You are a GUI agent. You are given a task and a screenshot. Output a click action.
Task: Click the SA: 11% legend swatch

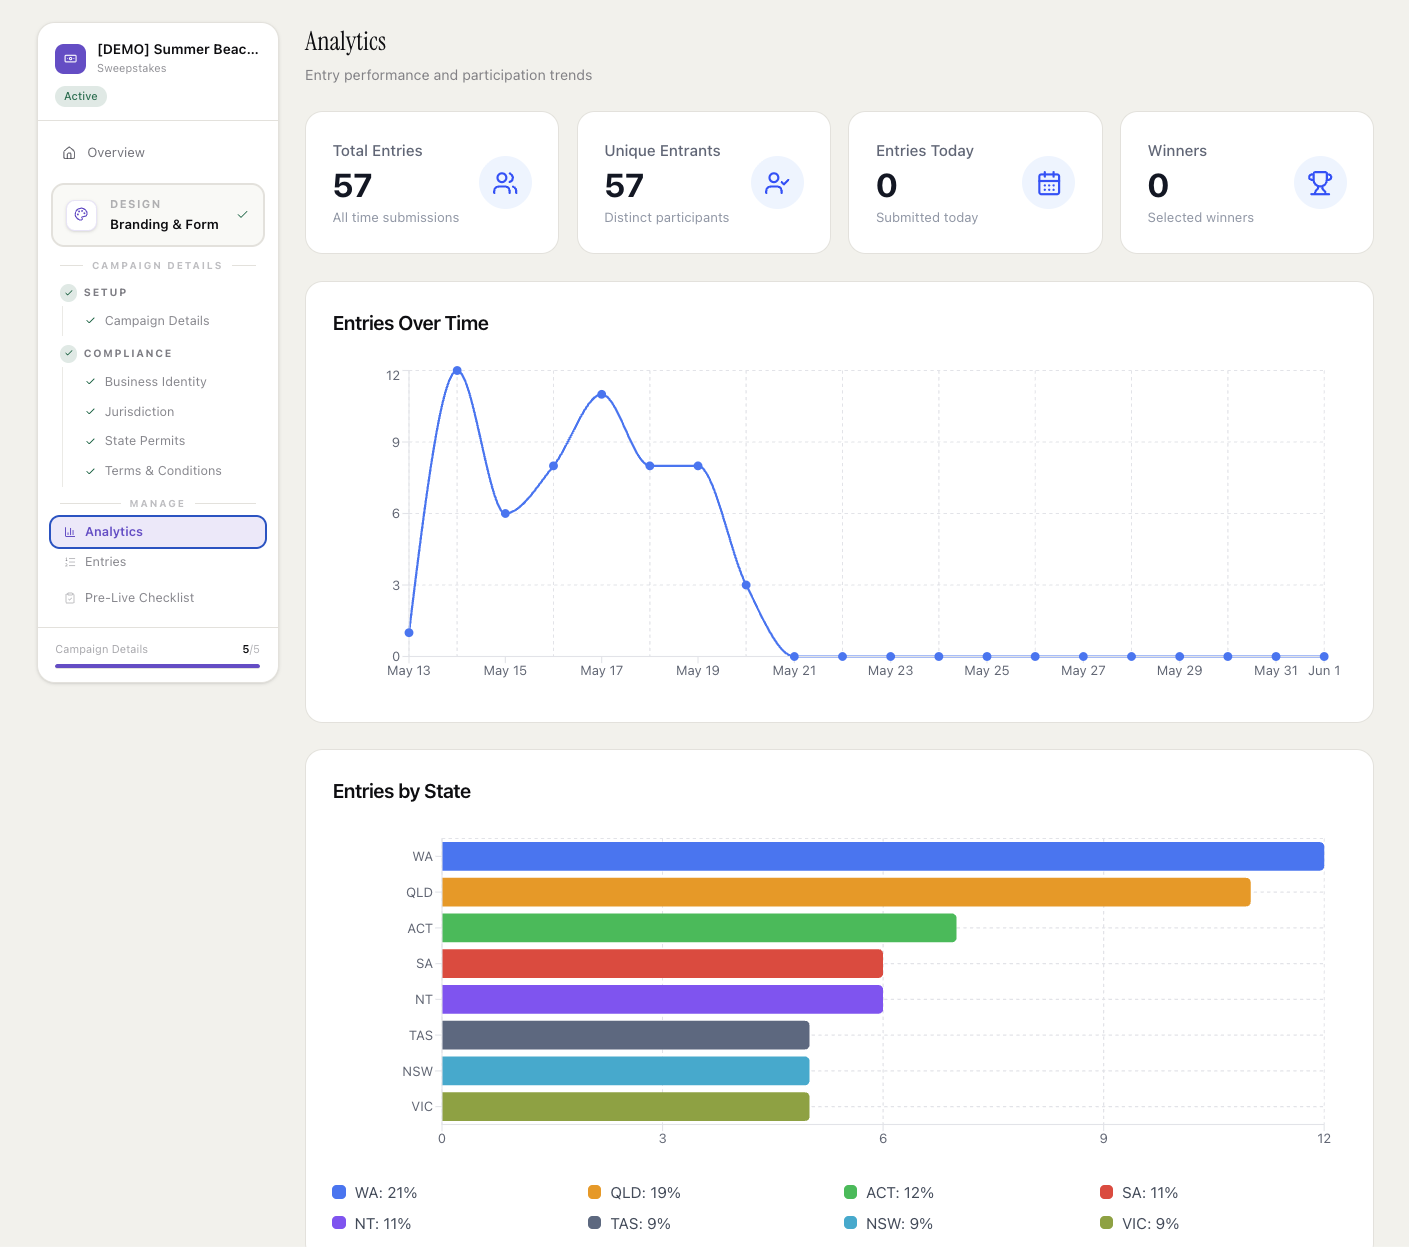(1107, 1192)
